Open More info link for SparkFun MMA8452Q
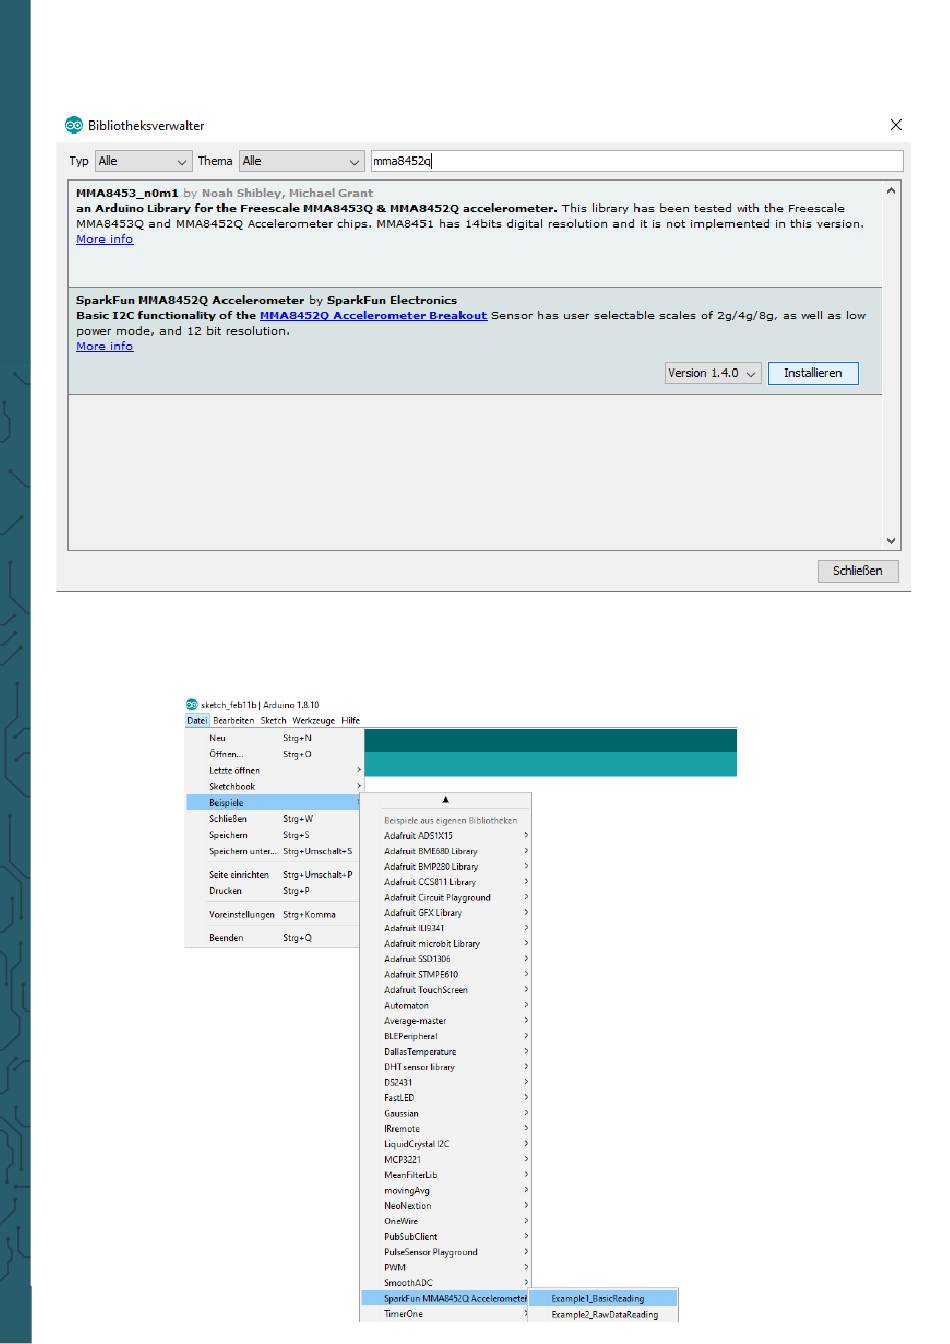 pyautogui.click(x=104, y=347)
